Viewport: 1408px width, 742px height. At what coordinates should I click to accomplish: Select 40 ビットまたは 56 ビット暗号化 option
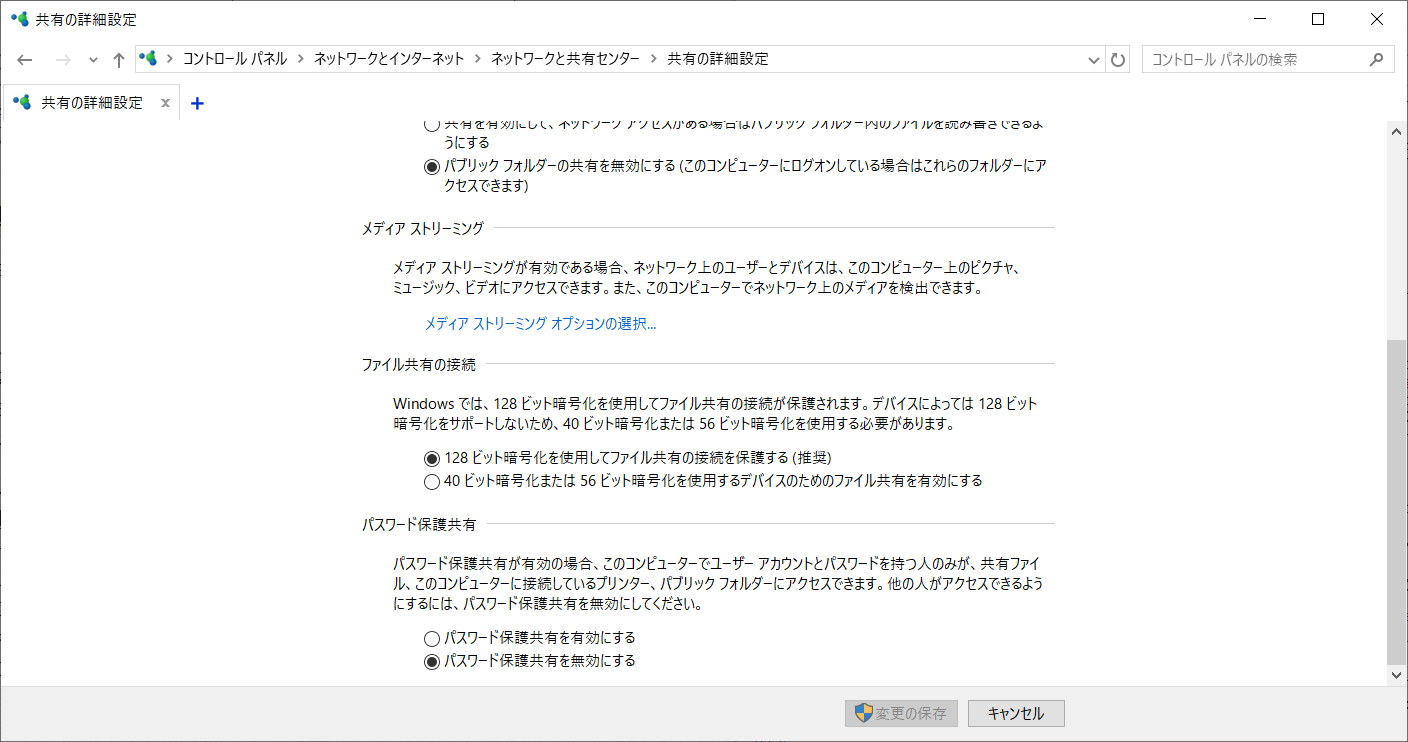click(432, 481)
